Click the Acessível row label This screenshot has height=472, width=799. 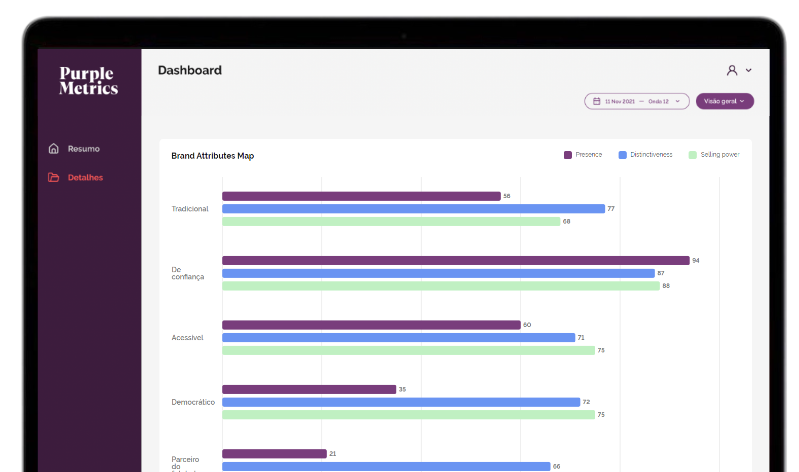point(187,337)
